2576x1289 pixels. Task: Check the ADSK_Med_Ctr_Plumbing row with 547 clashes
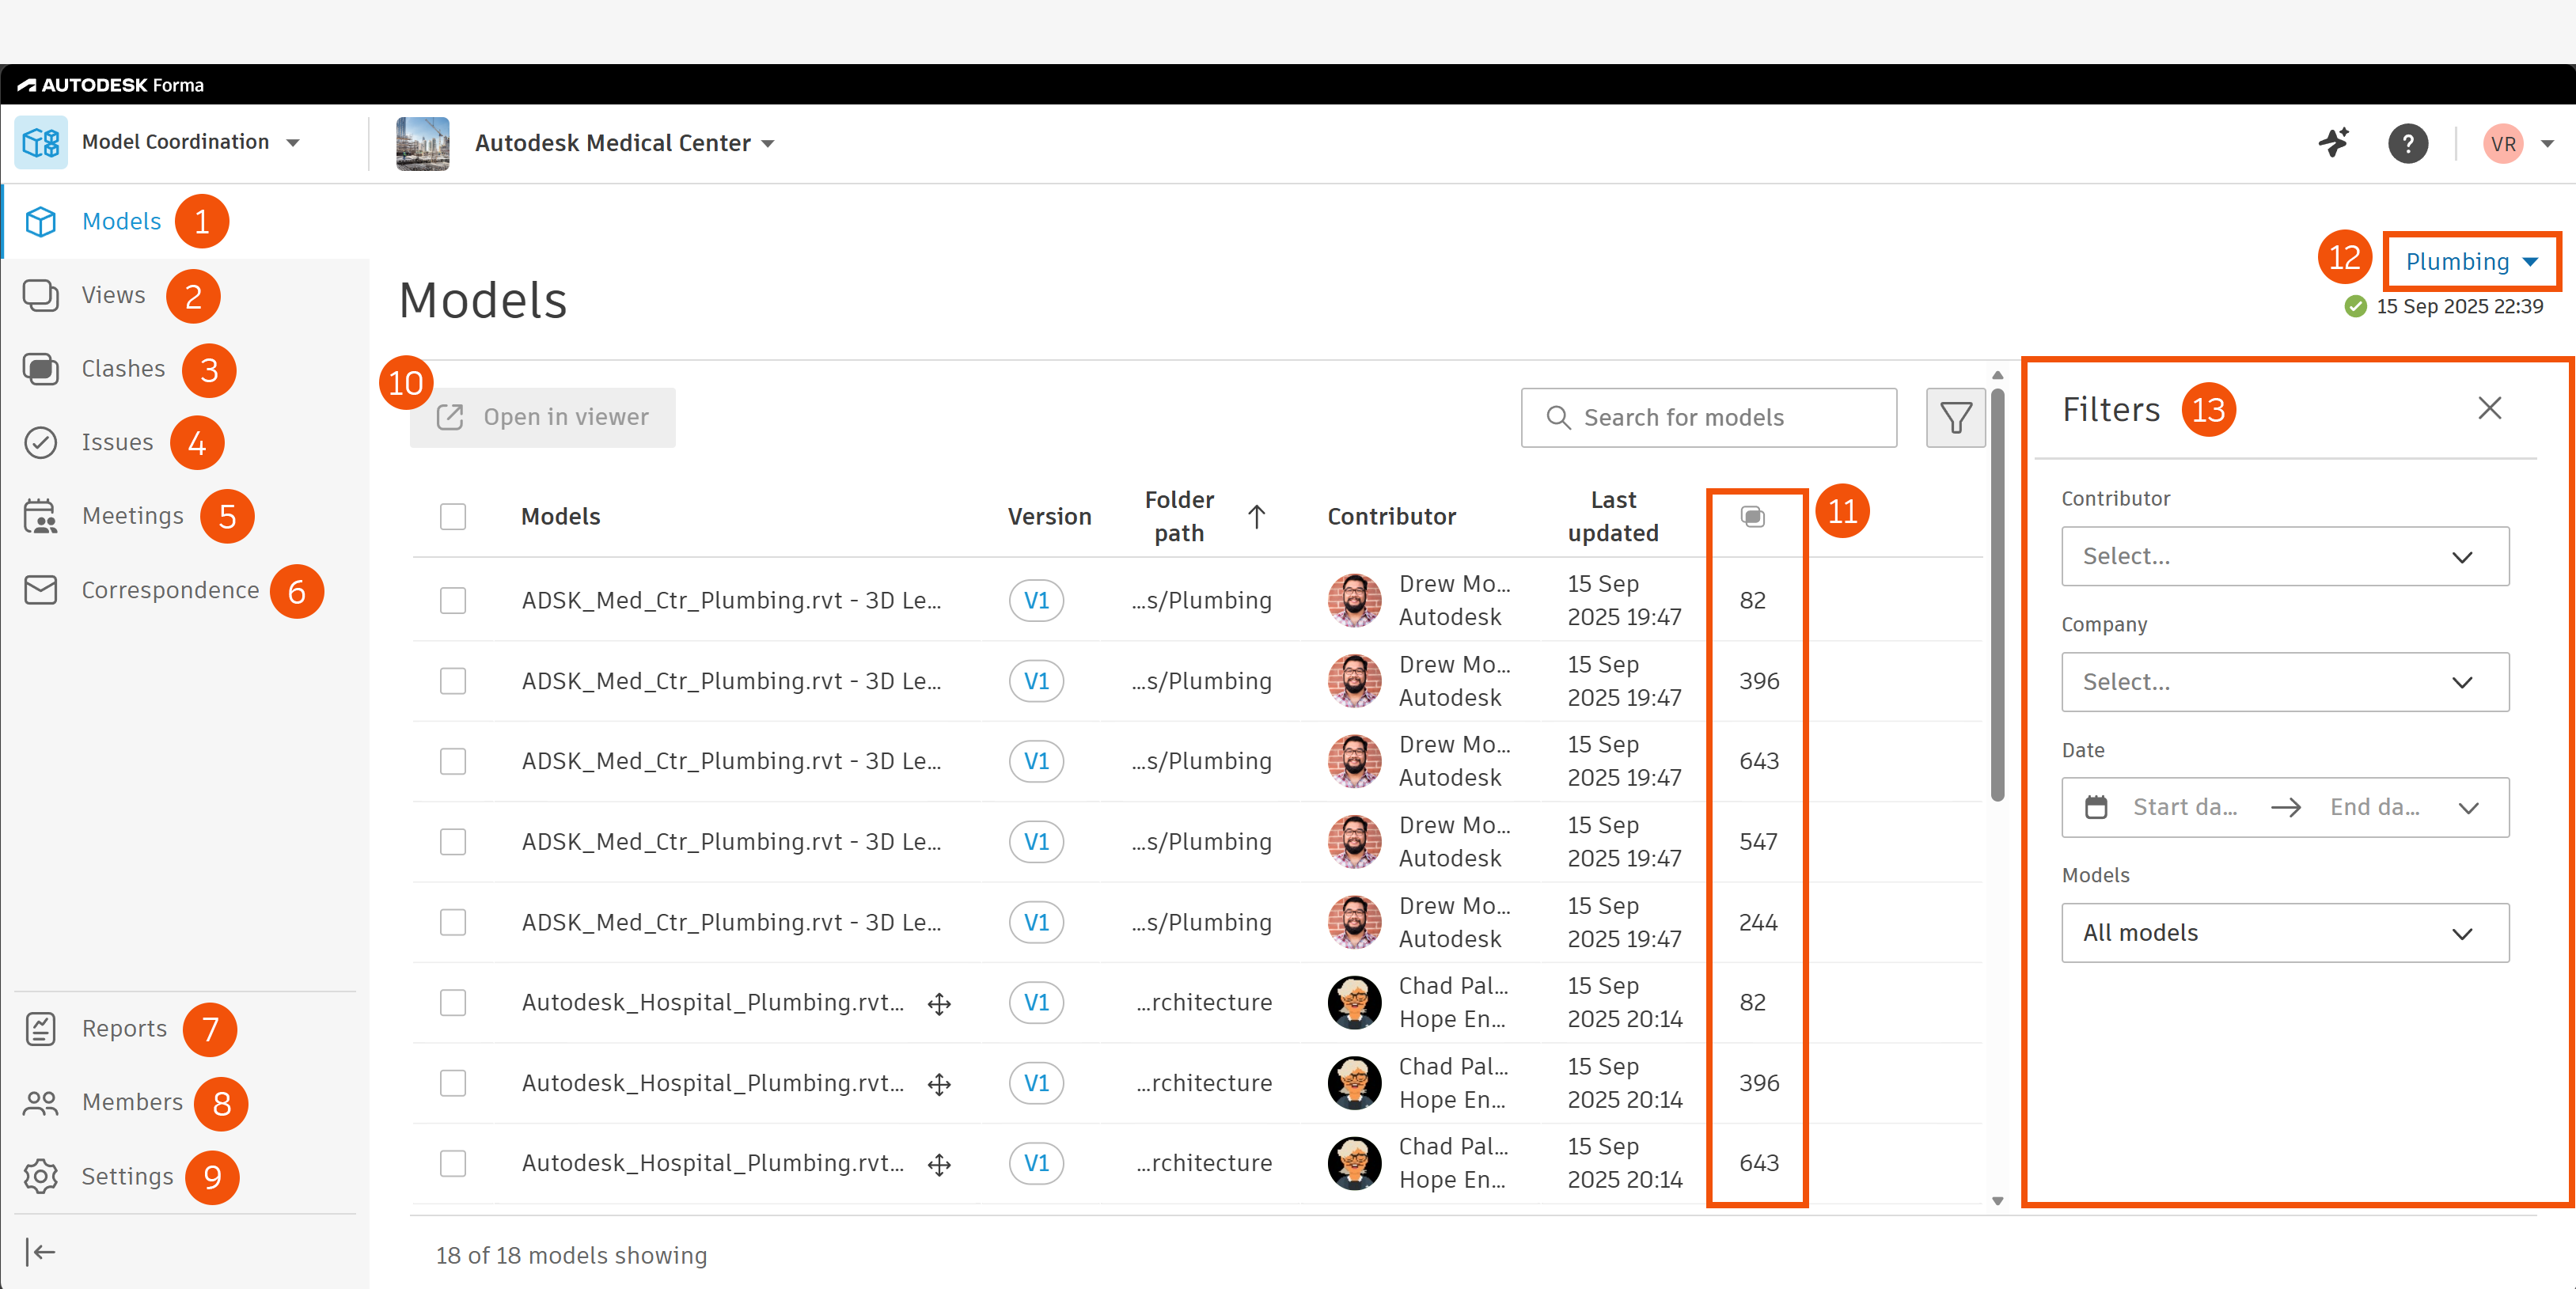point(453,842)
